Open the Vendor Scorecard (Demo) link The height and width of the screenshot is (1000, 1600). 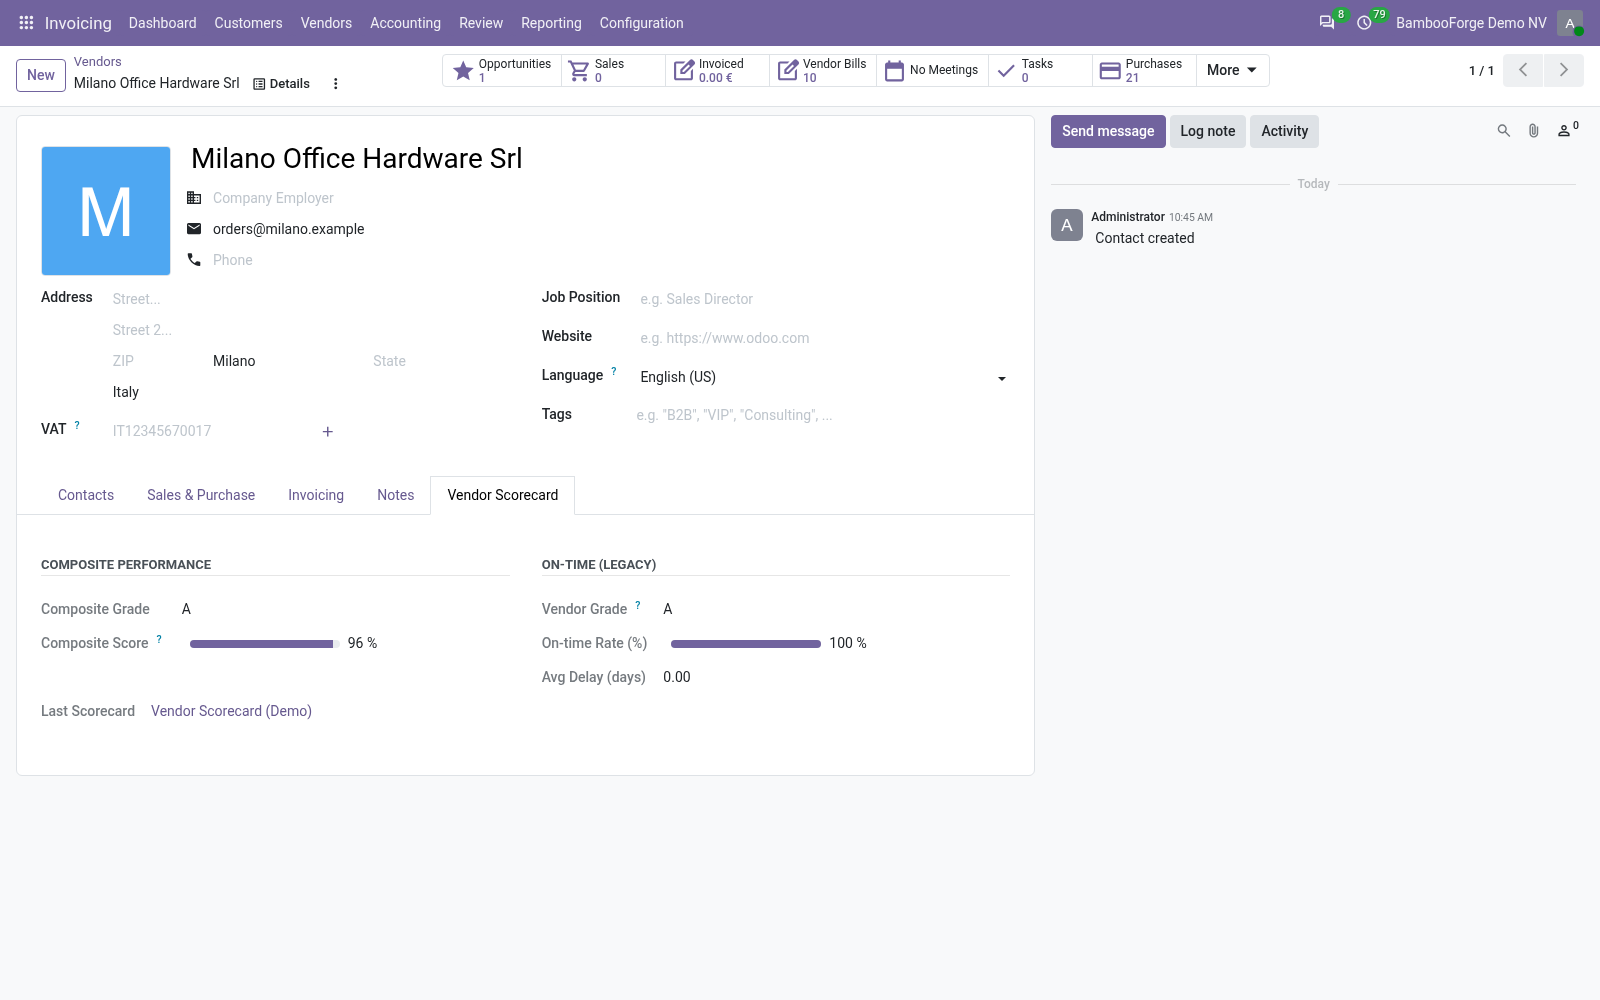(x=231, y=711)
